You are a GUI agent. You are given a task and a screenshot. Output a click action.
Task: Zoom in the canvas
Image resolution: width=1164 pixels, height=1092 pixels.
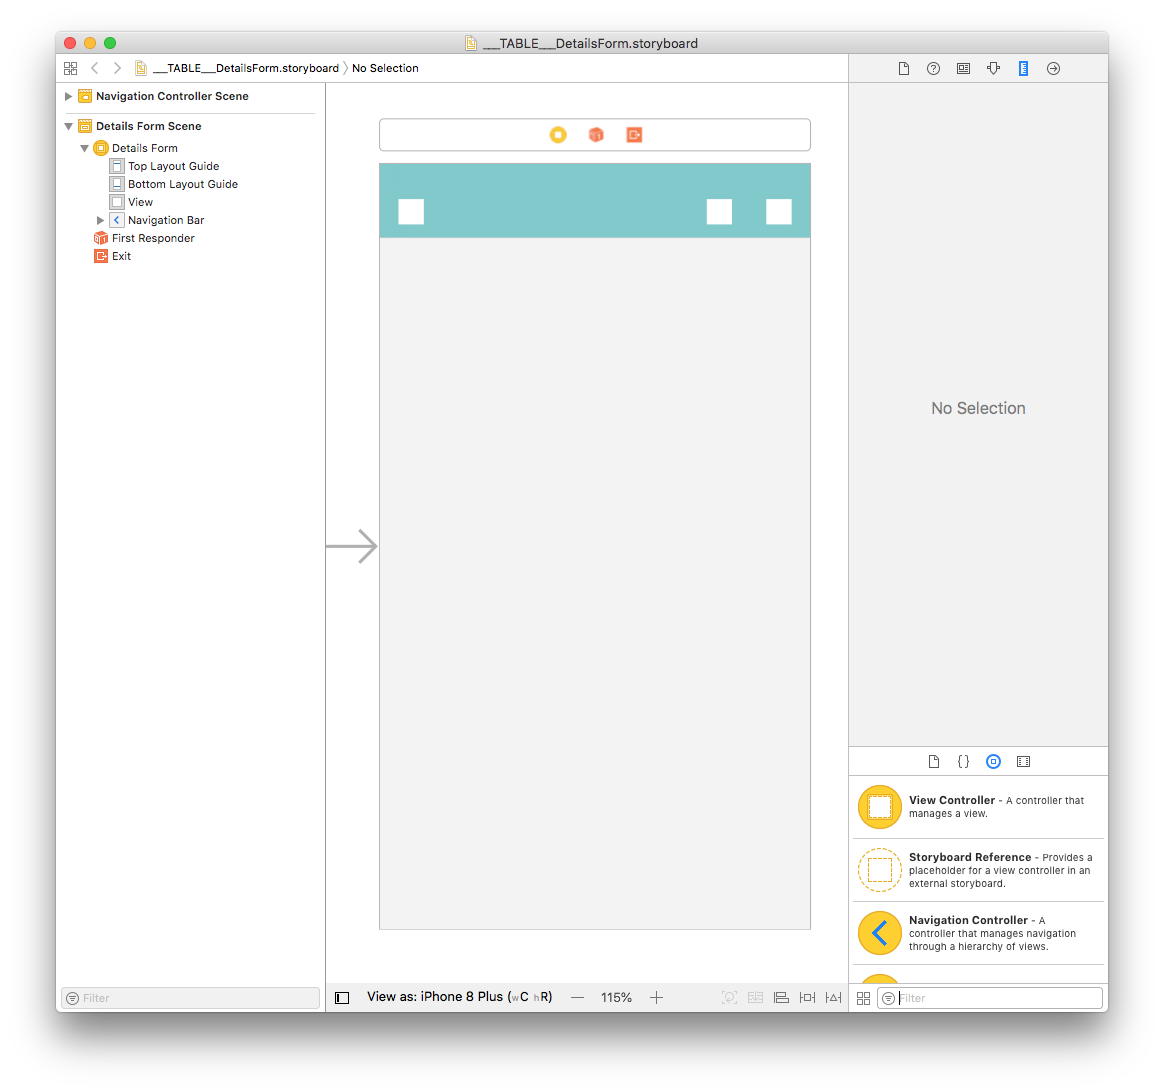coord(656,998)
